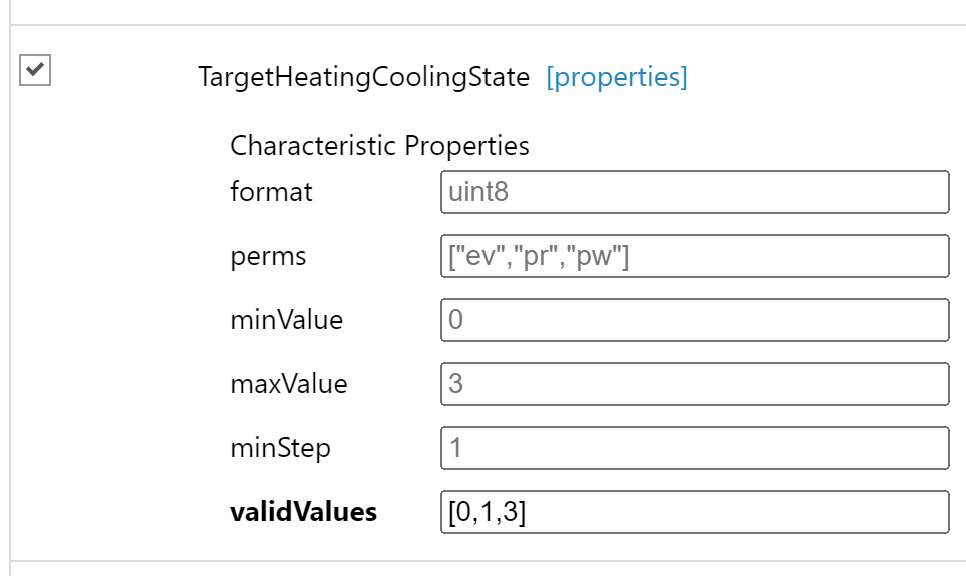The image size is (966, 576).
Task: Click empty space right of [properties] link
Action: point(820,77)
